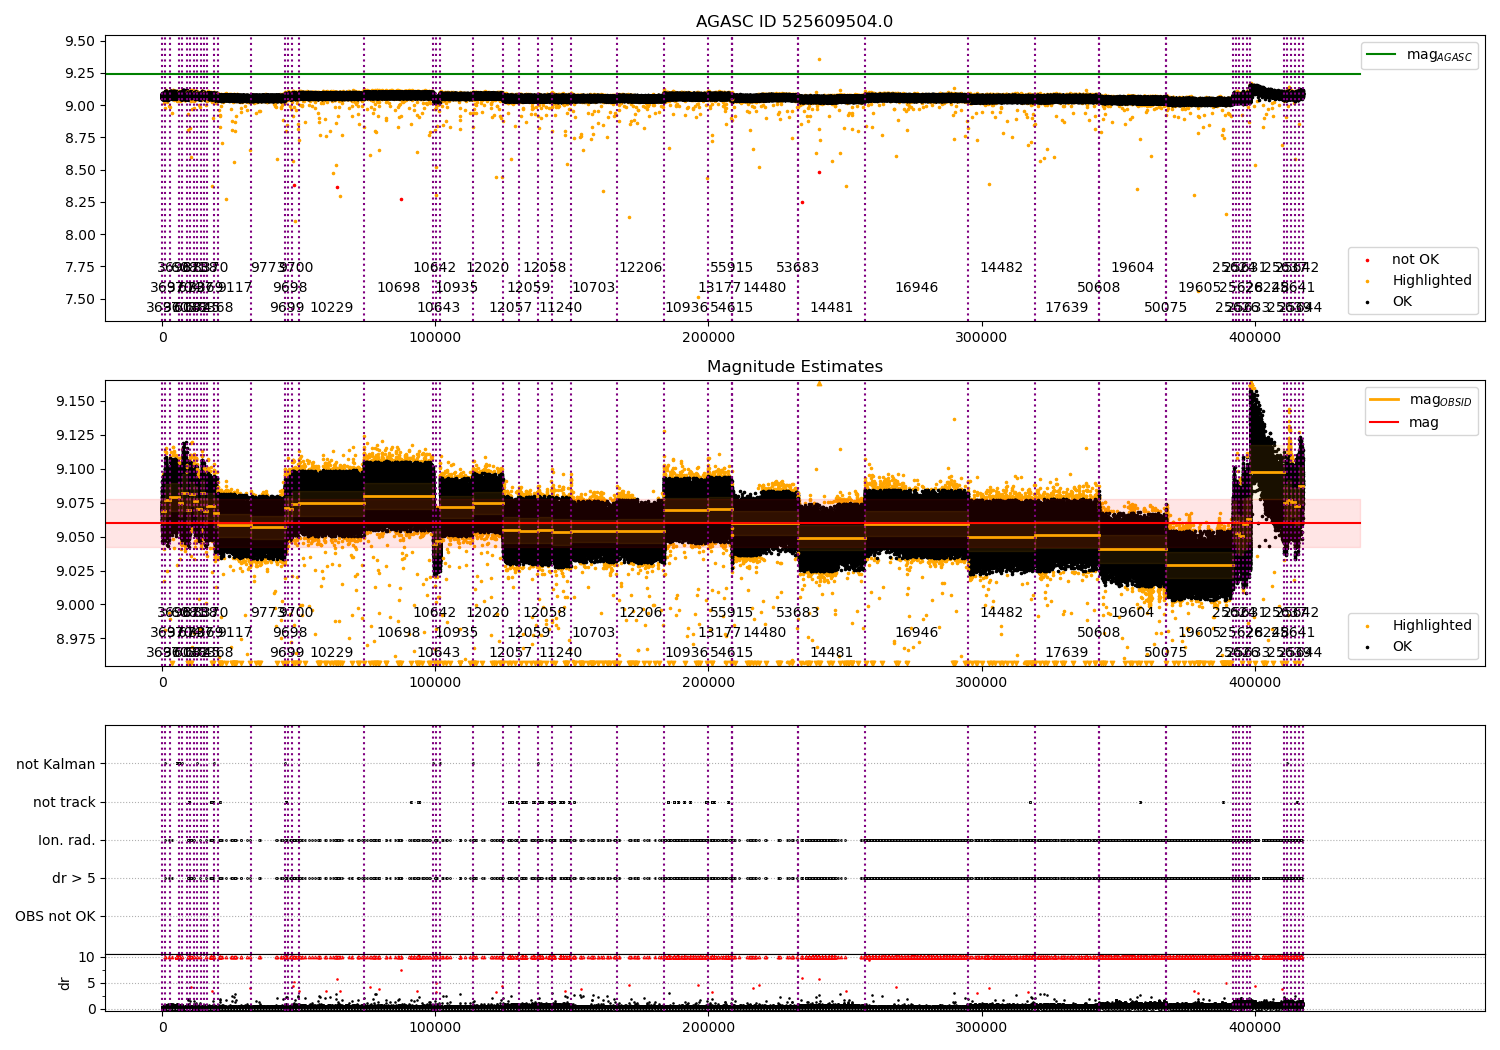Click the 'Ion. rad.' y-axis label

coord(67,840)
